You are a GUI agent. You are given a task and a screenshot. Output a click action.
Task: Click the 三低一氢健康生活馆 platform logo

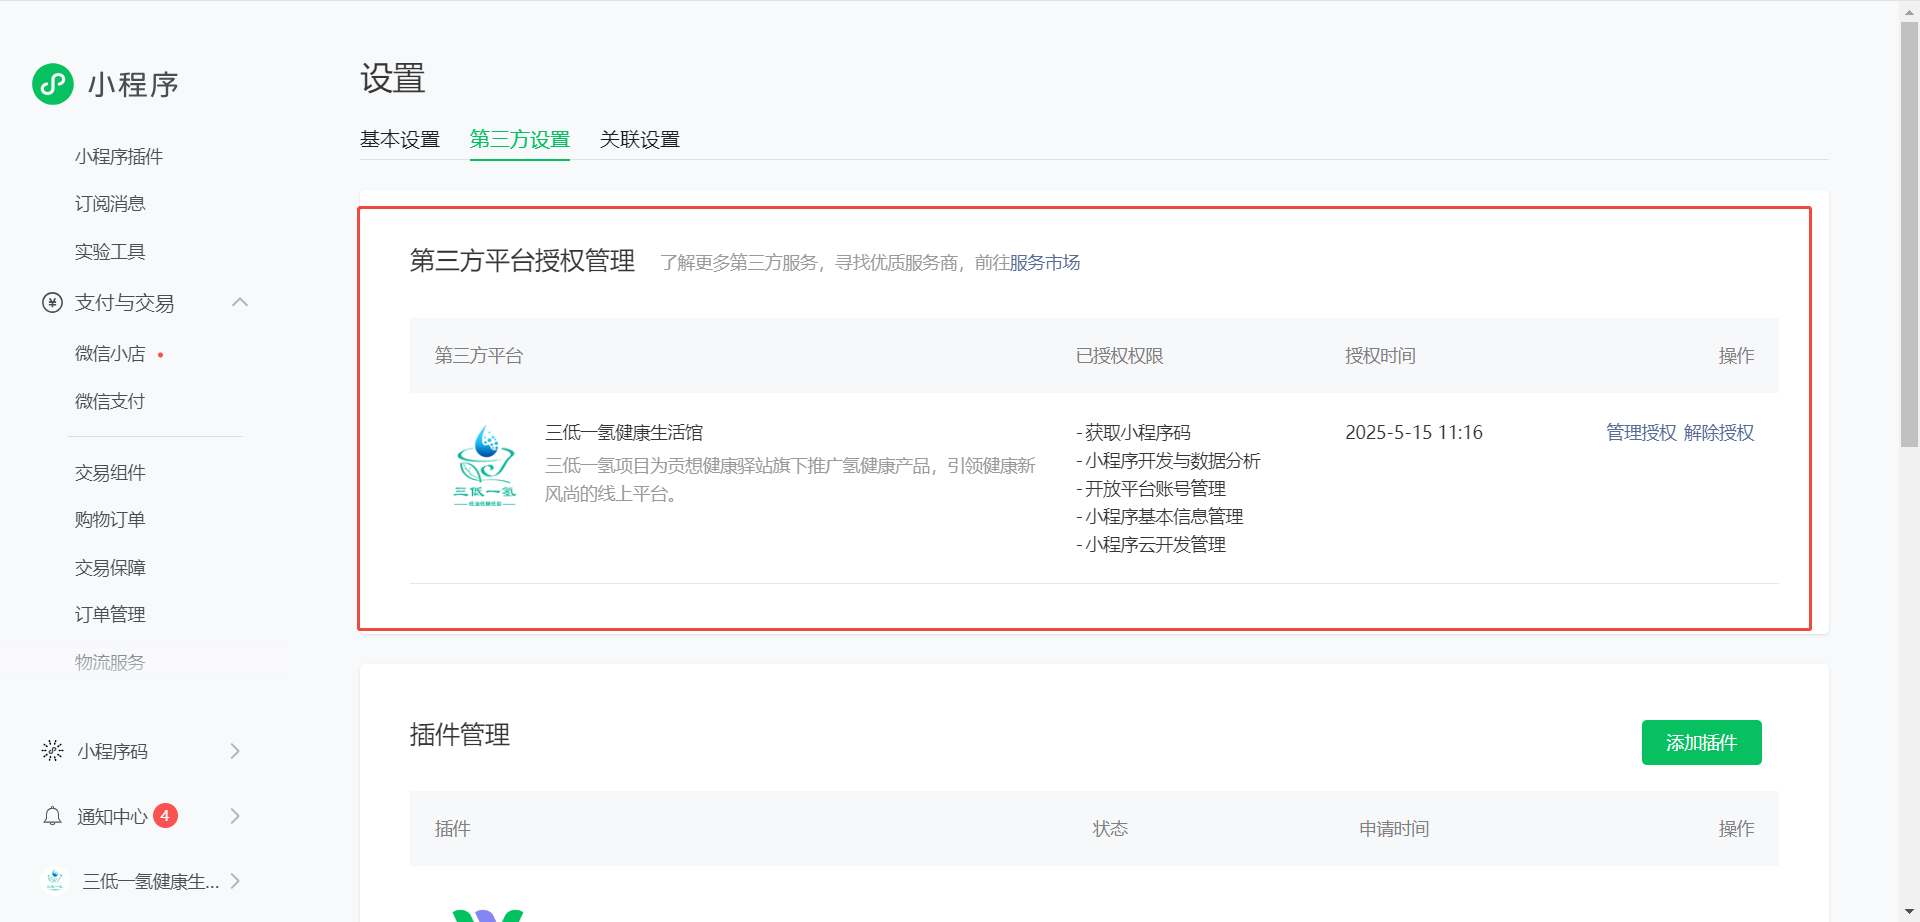tap(485, 465)
